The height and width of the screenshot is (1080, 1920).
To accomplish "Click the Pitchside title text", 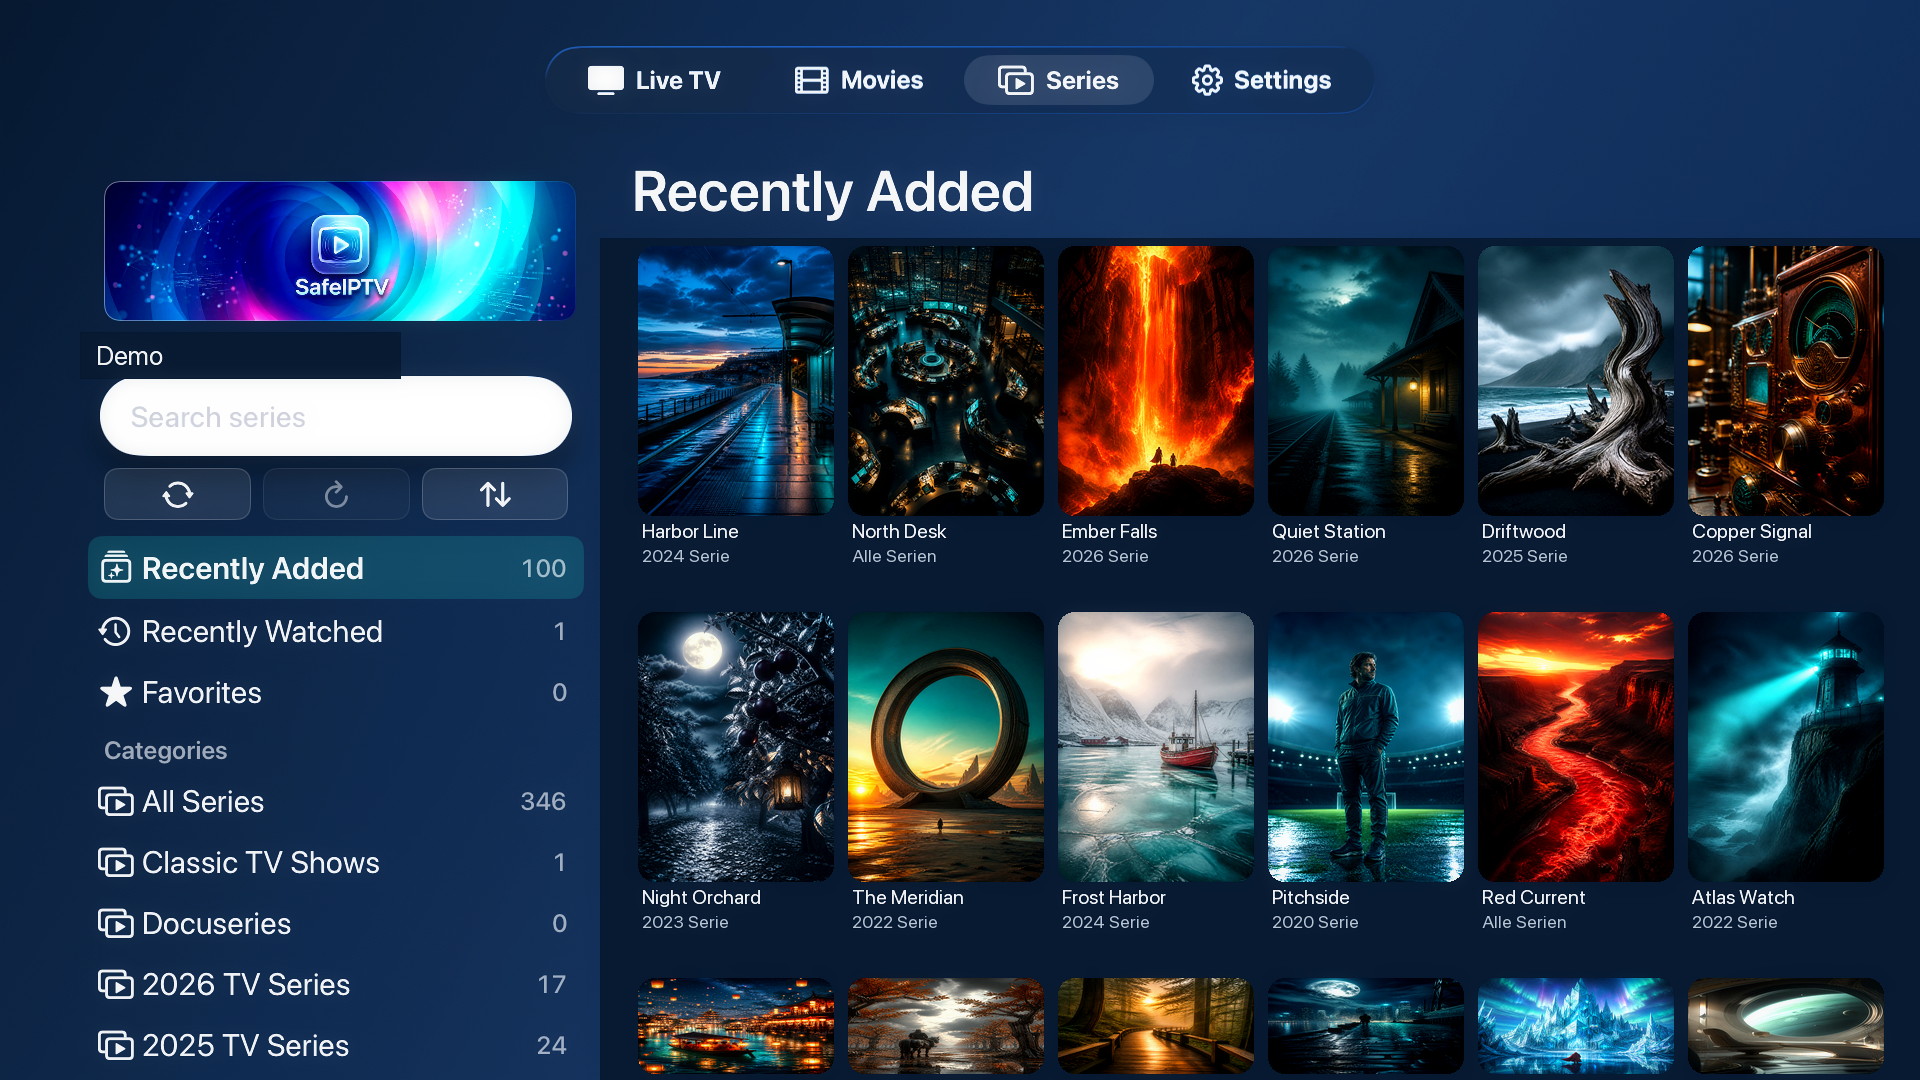I will (1310, 897).
